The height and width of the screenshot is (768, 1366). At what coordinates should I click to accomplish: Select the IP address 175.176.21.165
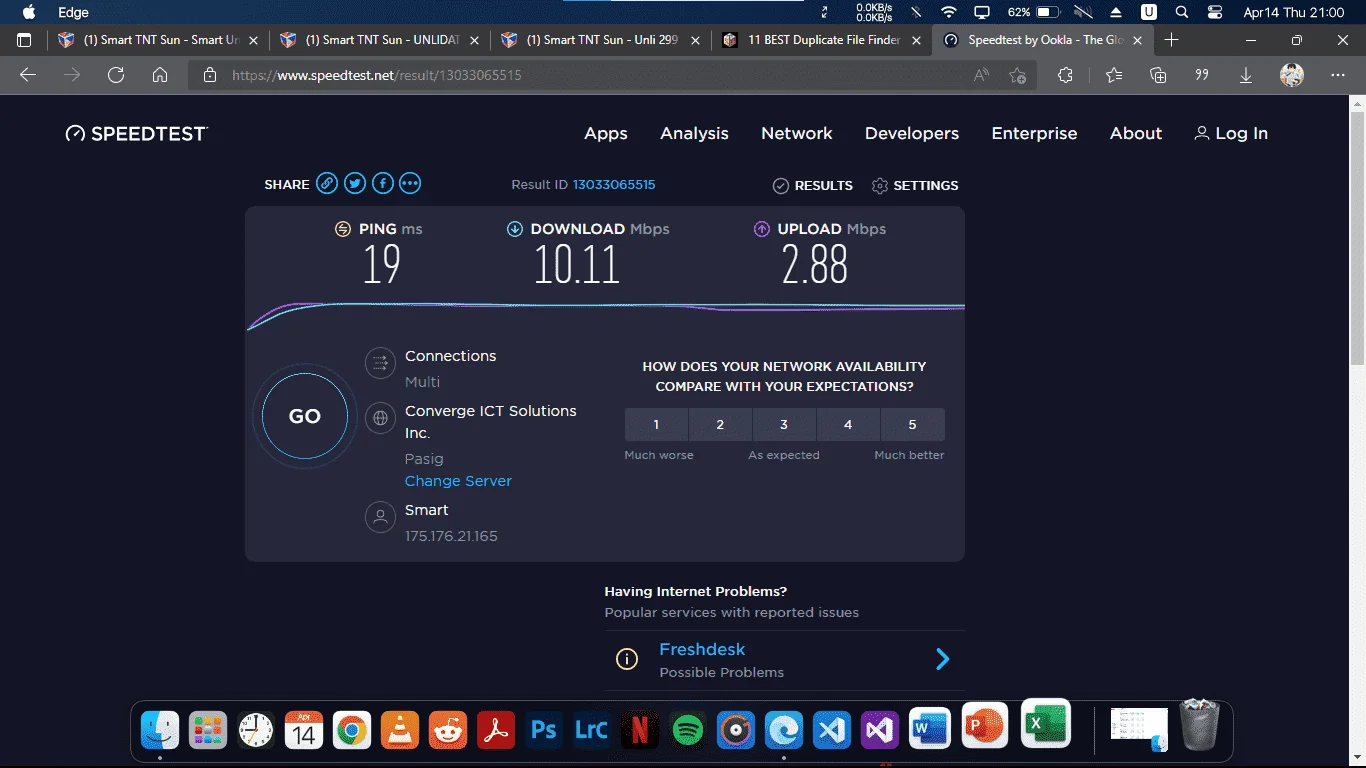tap(451, 536)
